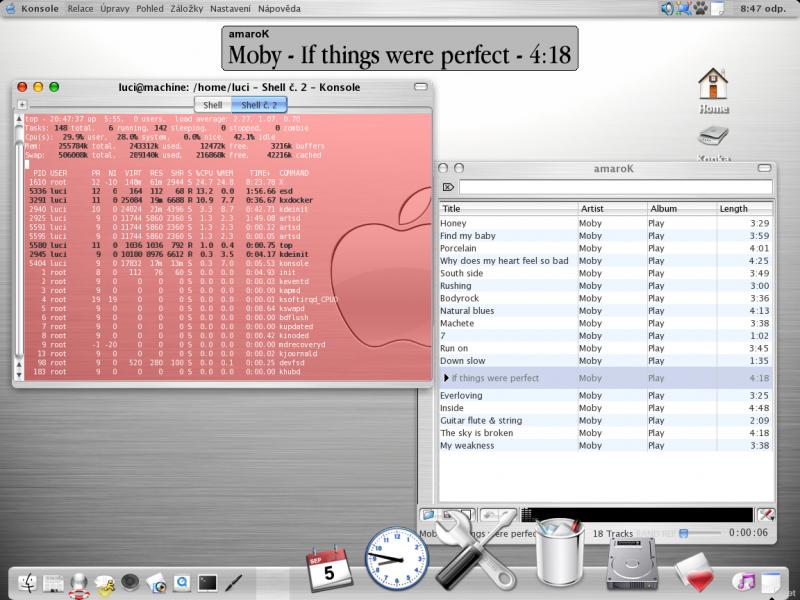The image size is (800, 600).
Task: Open the newspaper icon in the dock
Action: (53, 583)
